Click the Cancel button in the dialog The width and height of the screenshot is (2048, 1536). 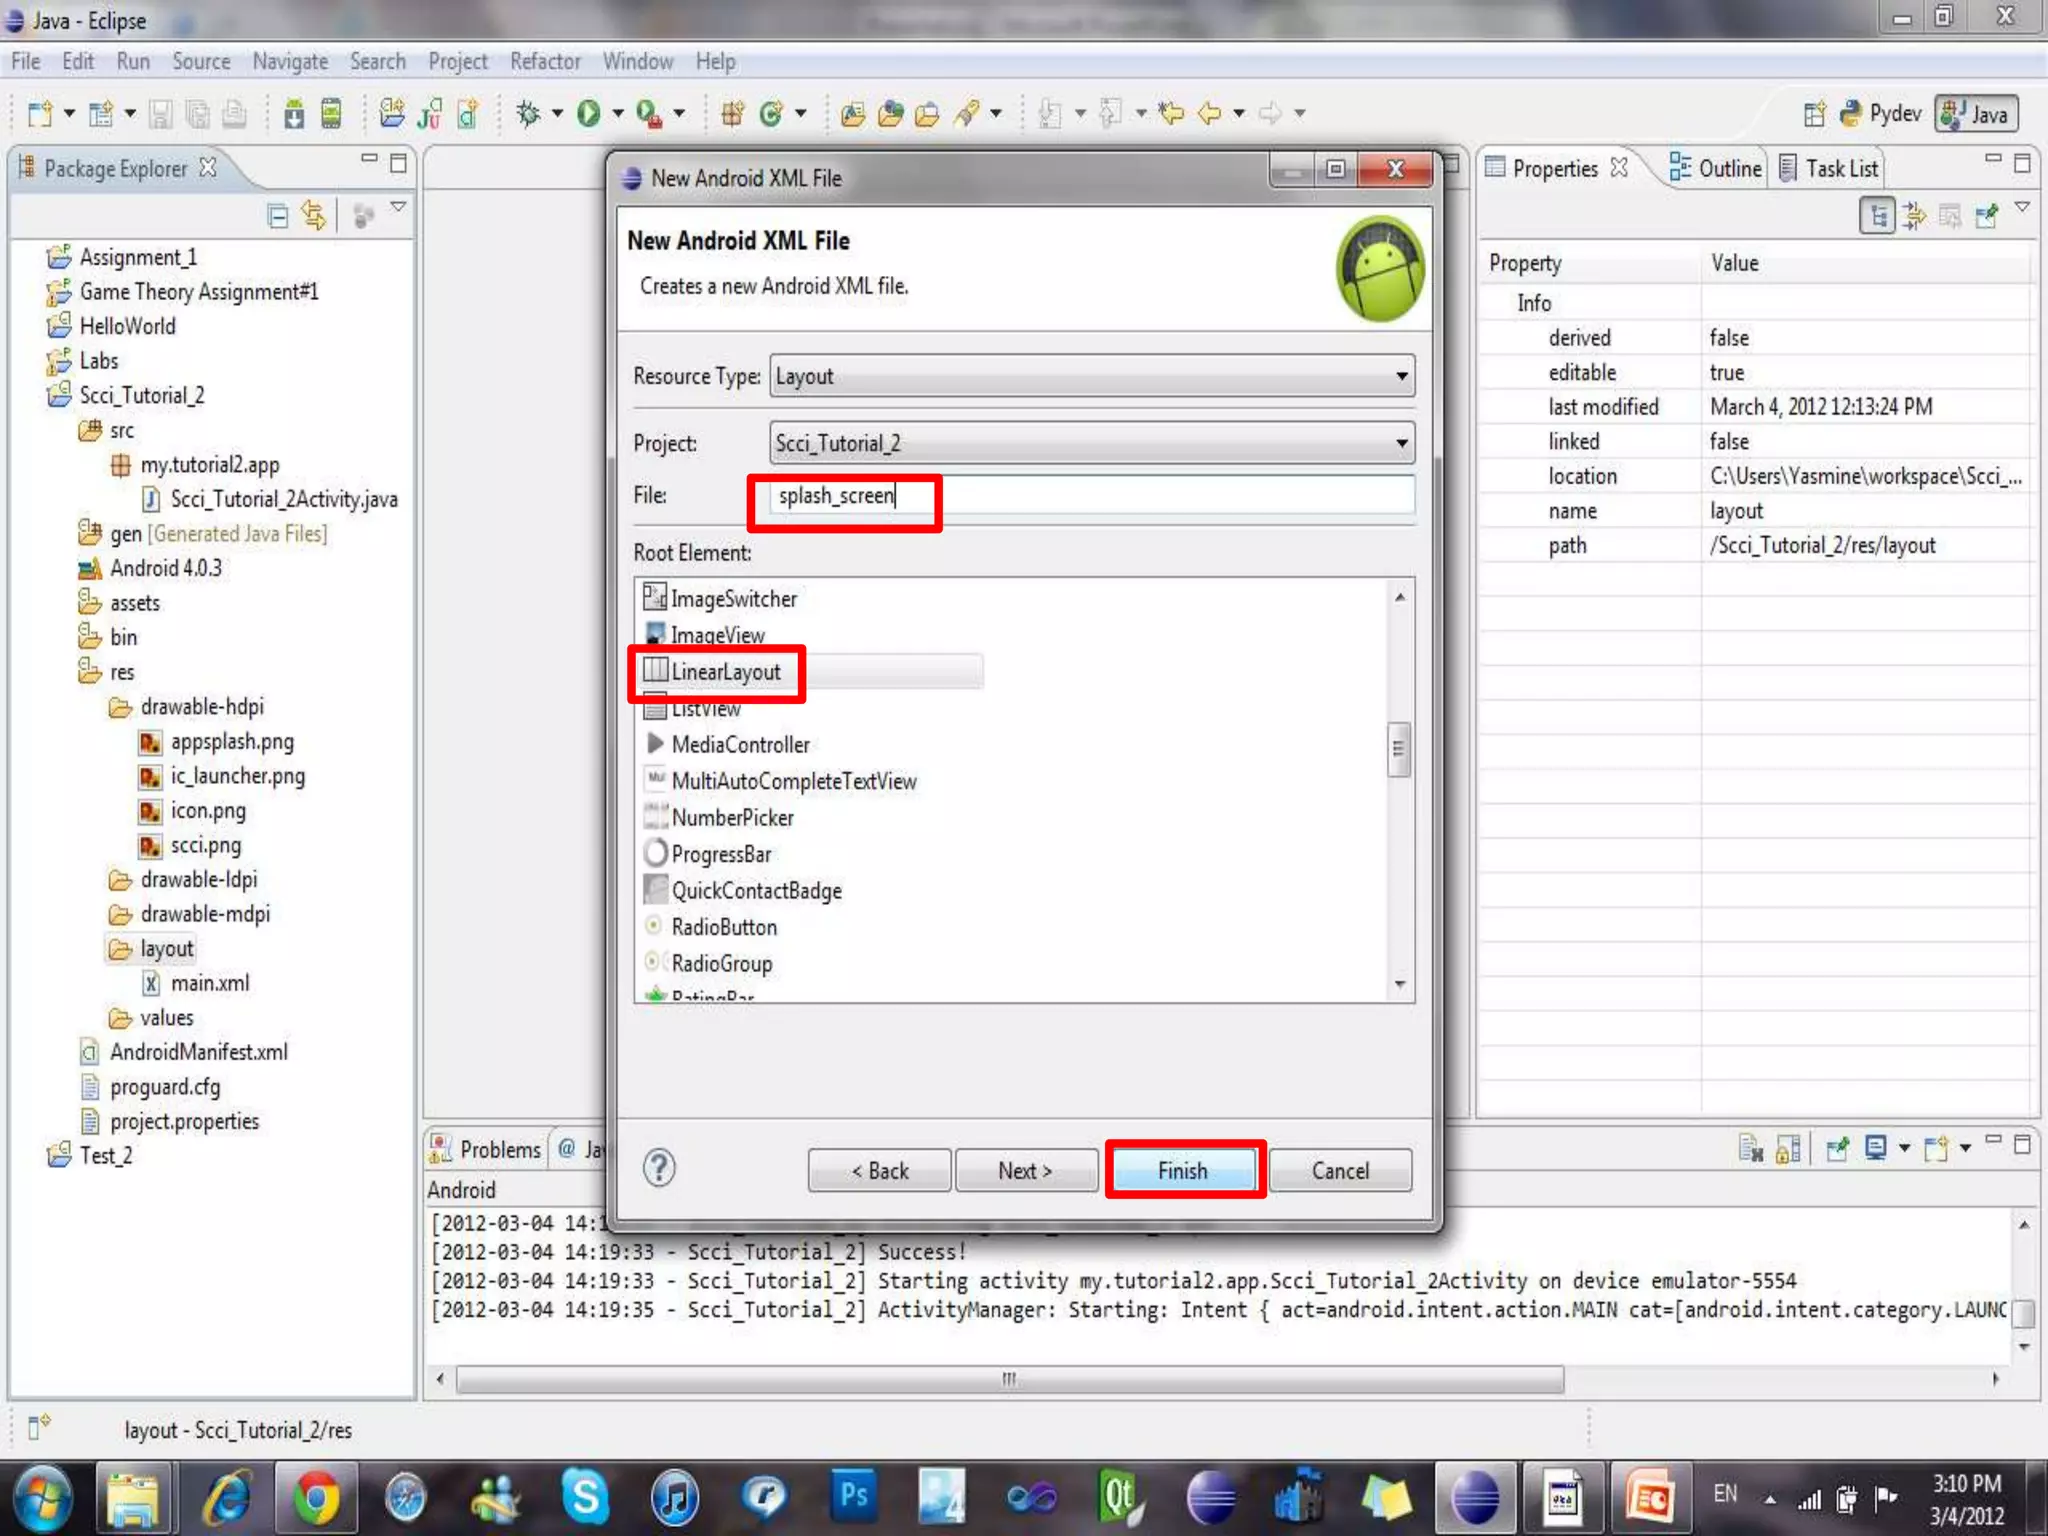[x=1340, y=1170]
